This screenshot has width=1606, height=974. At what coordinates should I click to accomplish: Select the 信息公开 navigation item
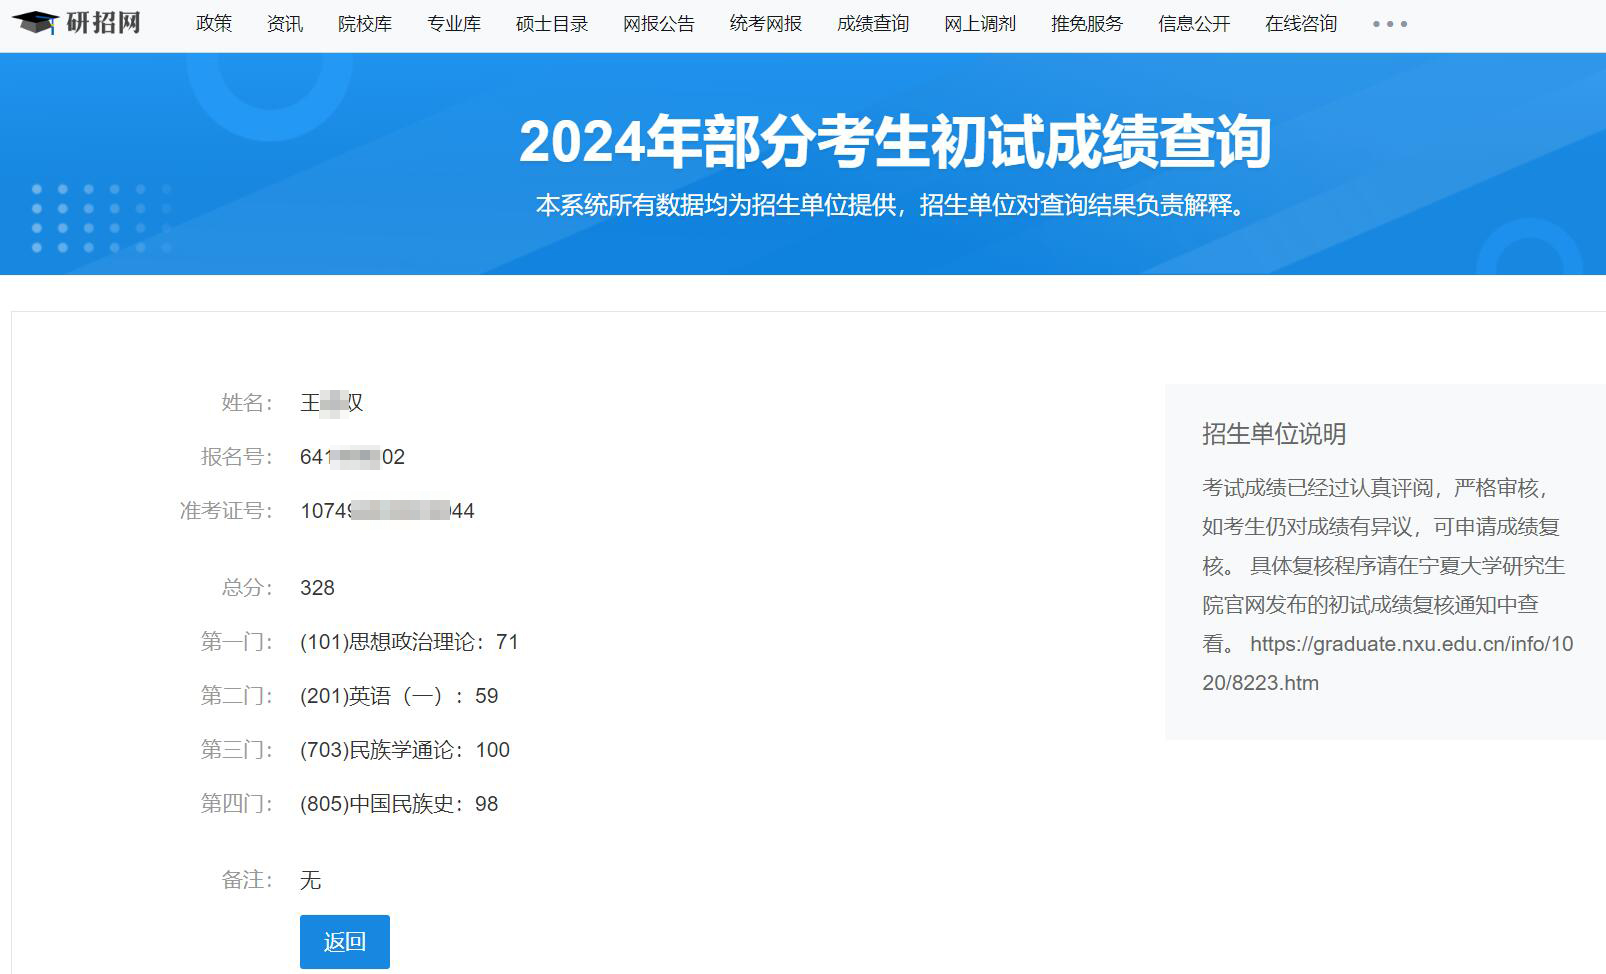click(1194, 24)
